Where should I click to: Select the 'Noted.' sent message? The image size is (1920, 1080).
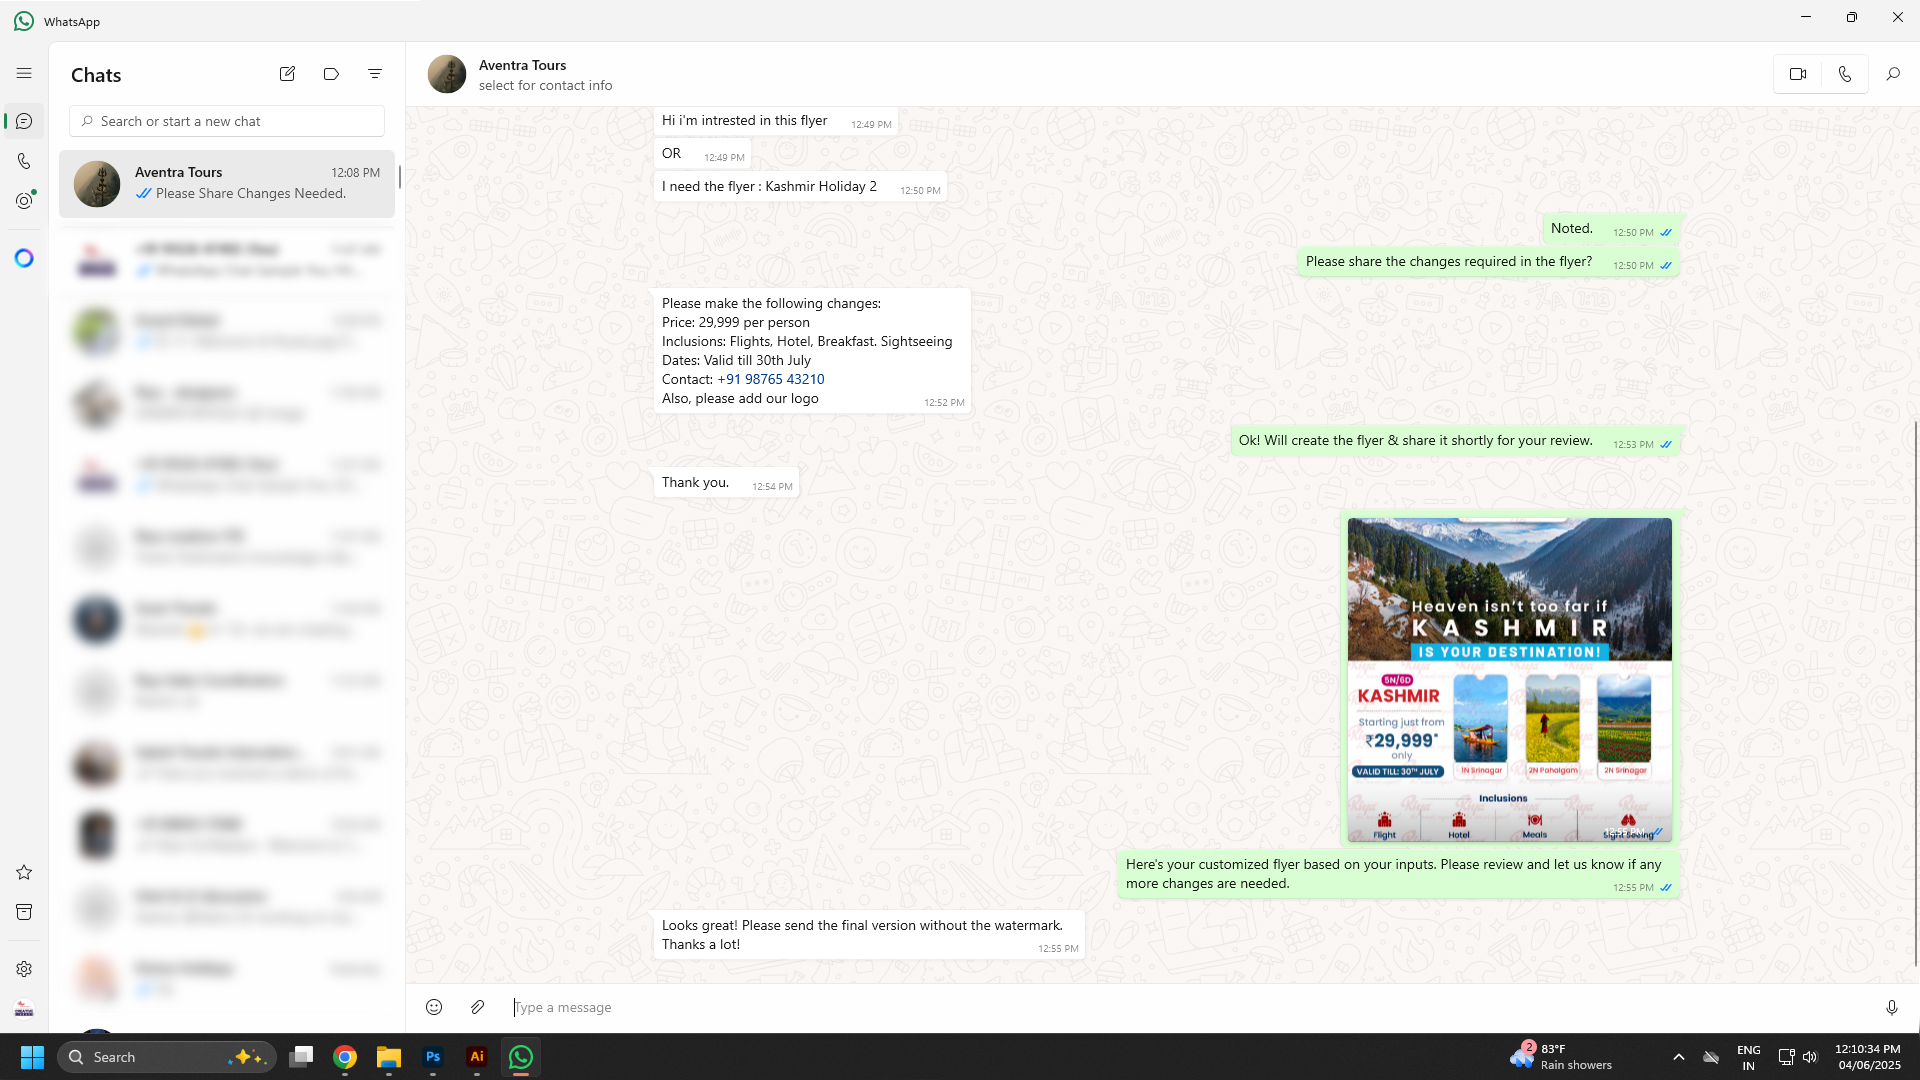[1610, 229]
